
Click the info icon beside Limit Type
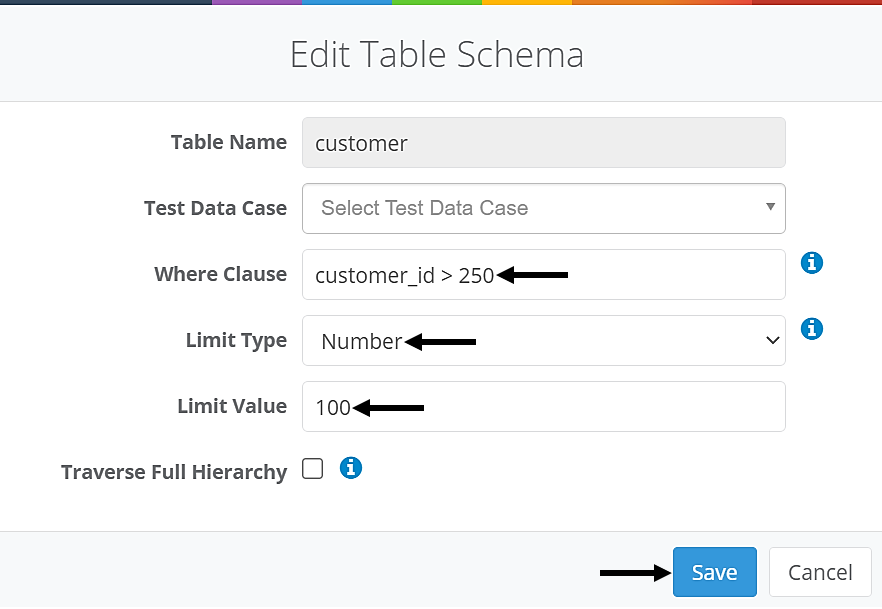(x=812, y=328)
